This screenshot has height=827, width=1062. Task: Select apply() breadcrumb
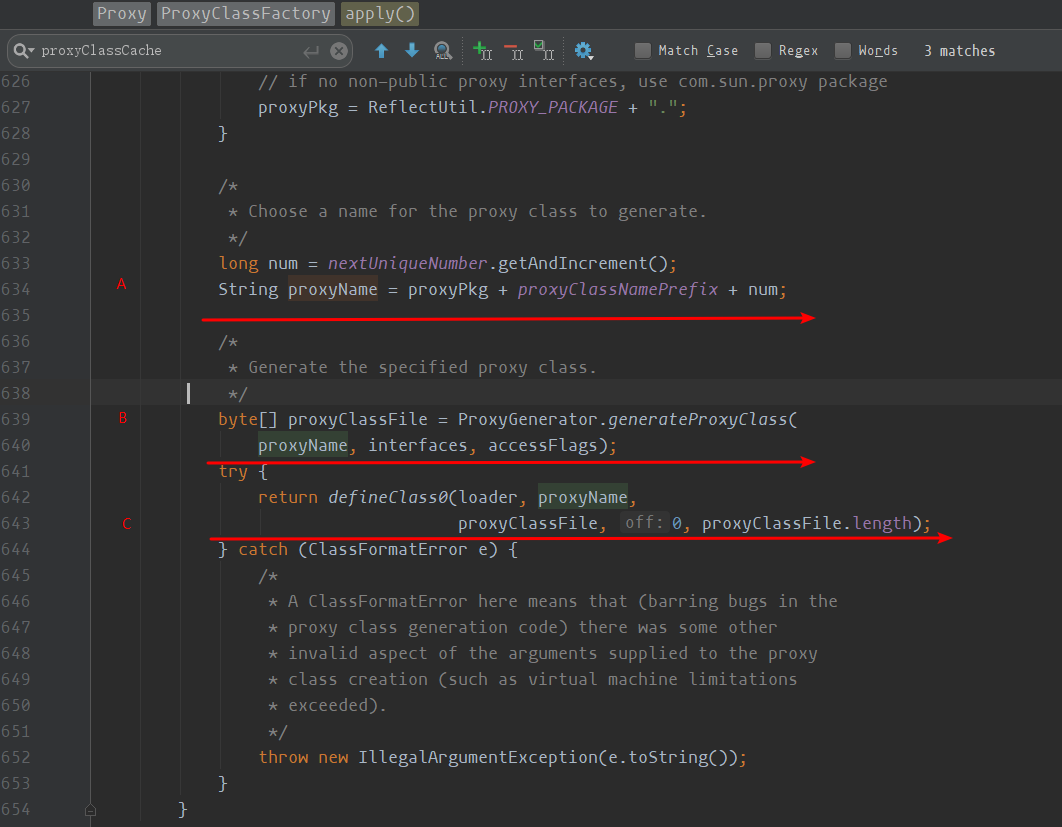[x=380, y=14]
